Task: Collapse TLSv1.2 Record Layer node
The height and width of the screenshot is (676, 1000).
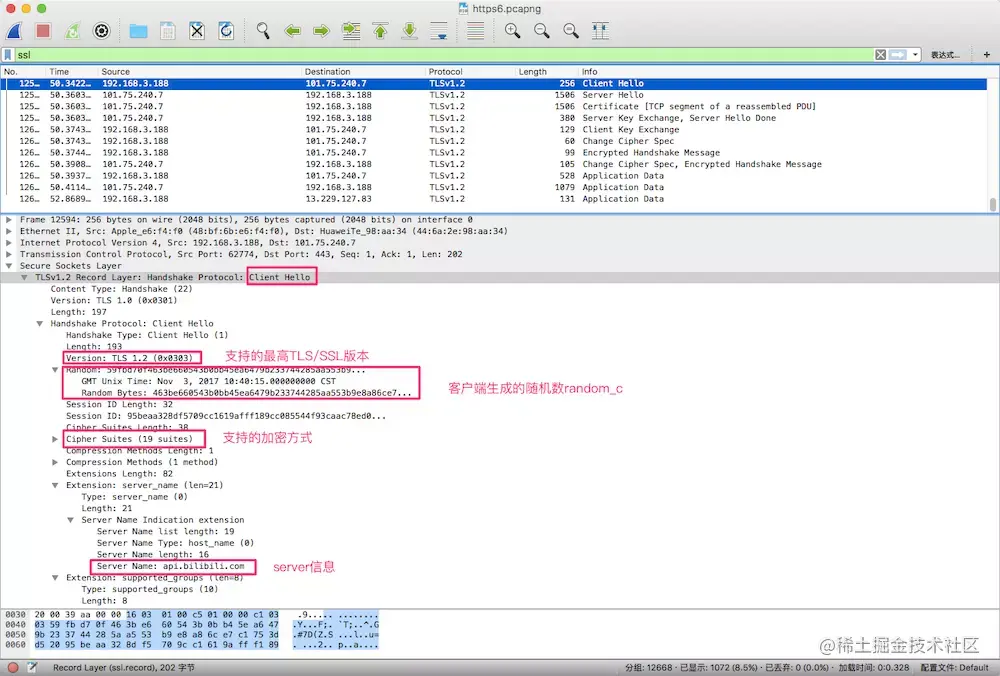Action: click(x=24, y=277)
